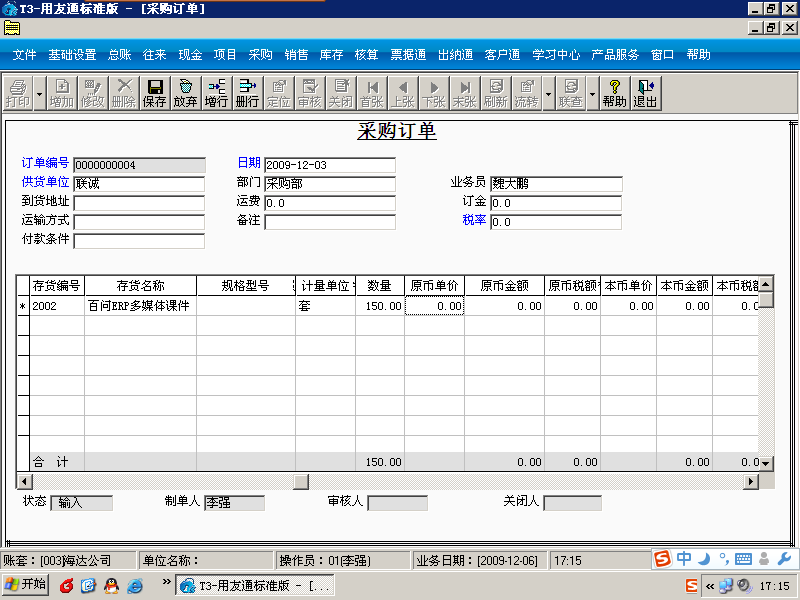
Task: Click the 供货单位 field containing 联诚
Action: coord(139,184)
